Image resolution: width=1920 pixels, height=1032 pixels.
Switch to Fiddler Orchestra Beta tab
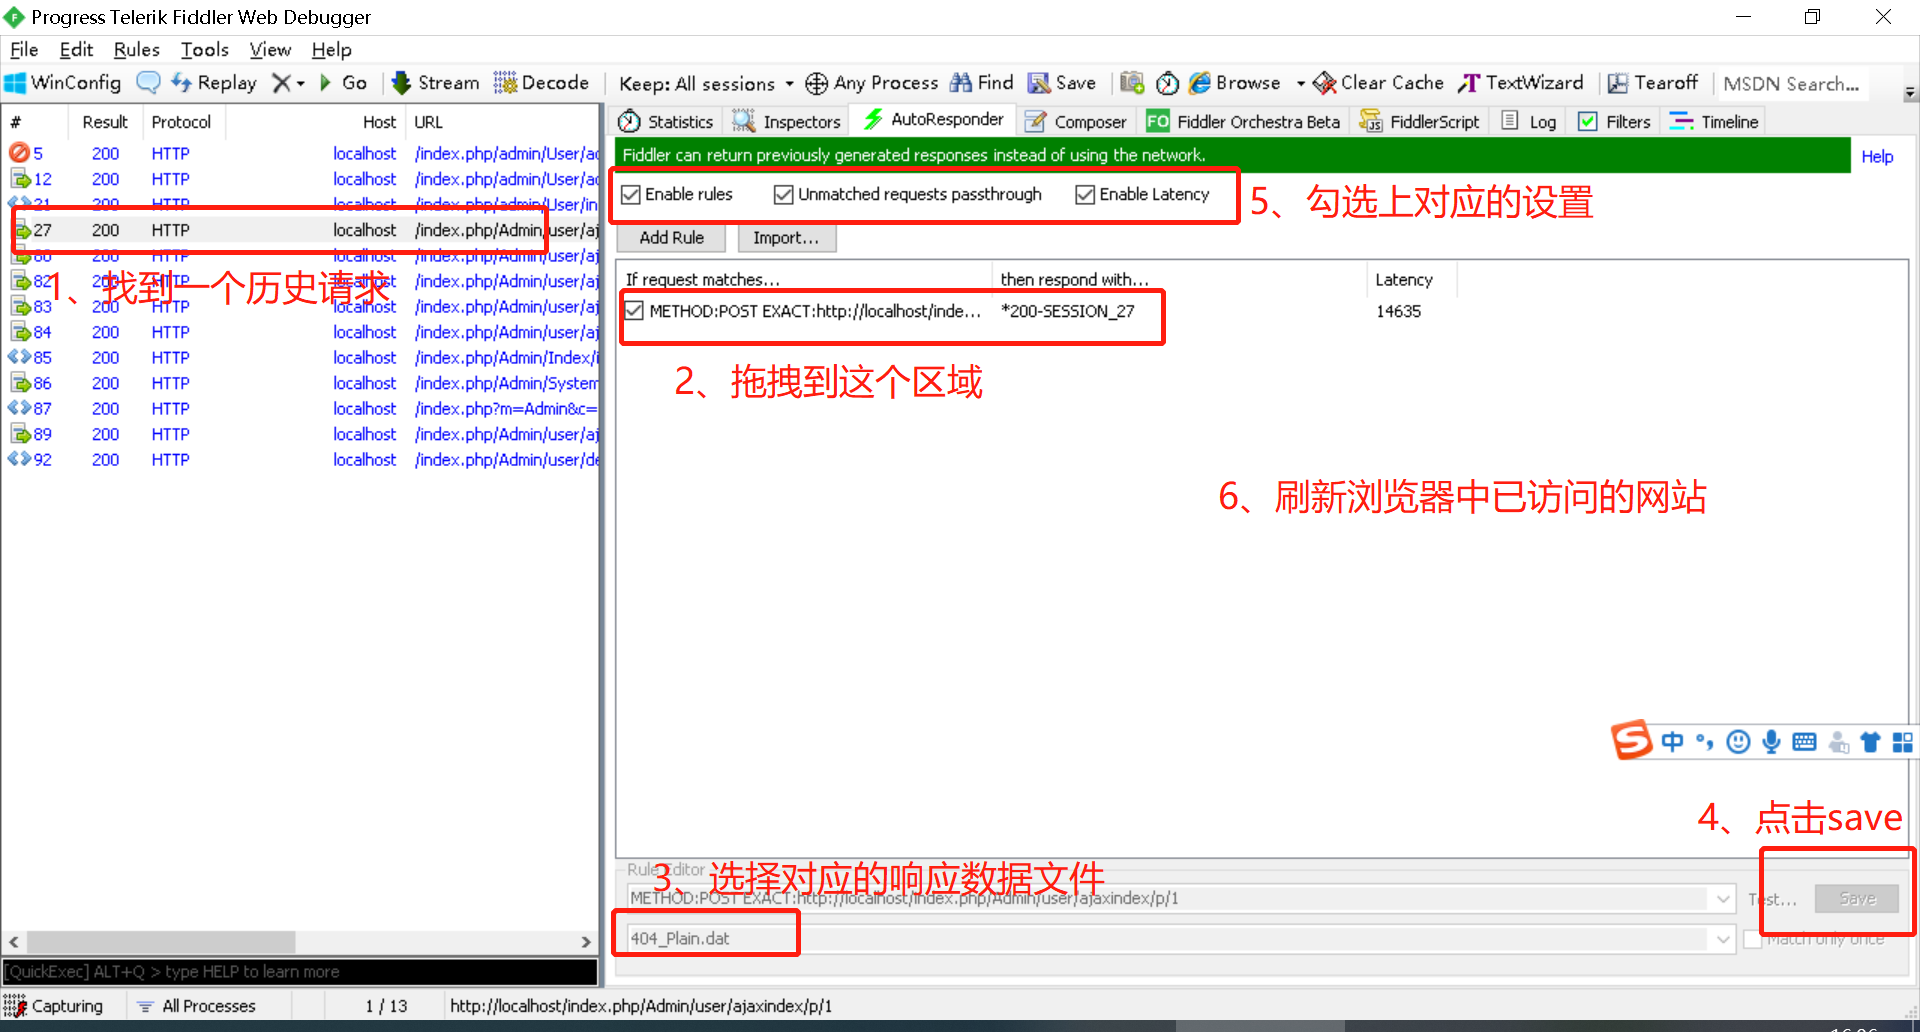click(x=1244, y=121)
